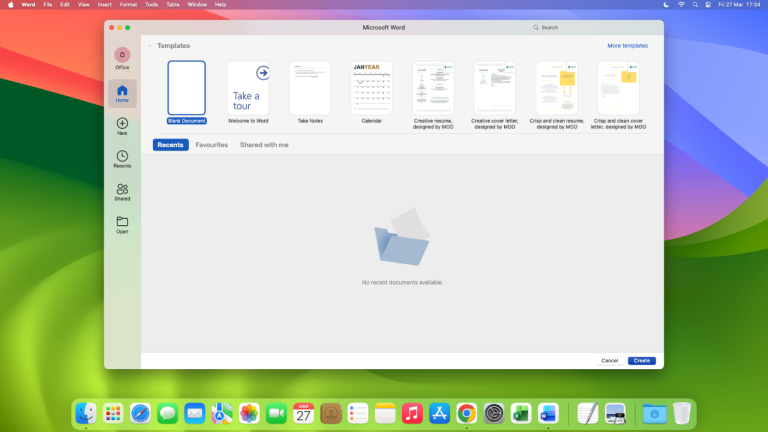Click the Open folder sidebar icon
The width and height of the screenshot is (768, 432).
[x=122, y=223]
